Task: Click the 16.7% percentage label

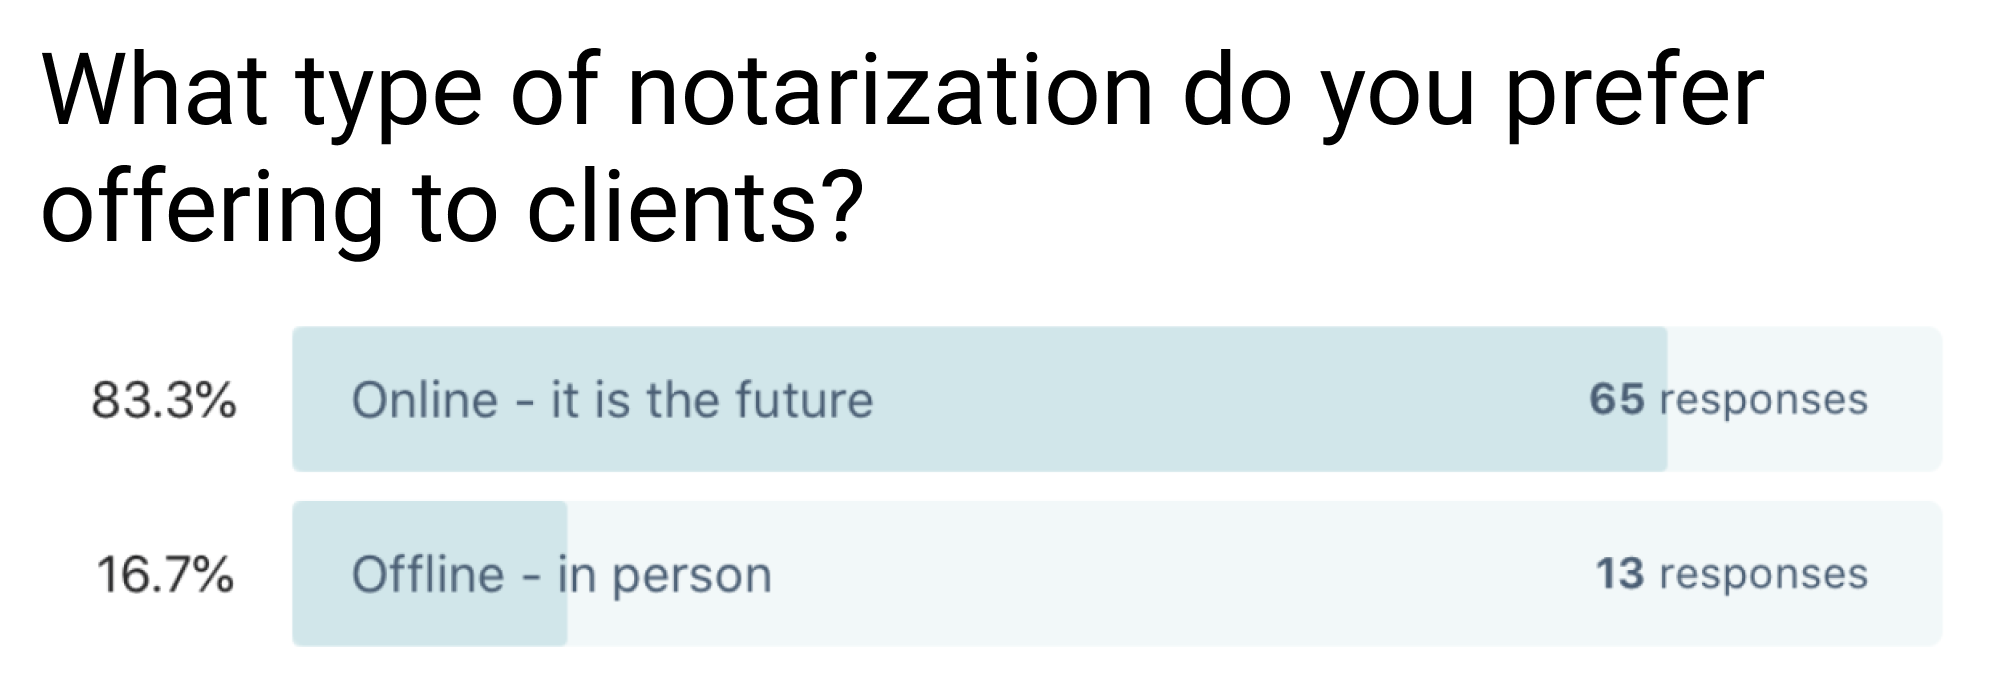Action: [165, 575]
